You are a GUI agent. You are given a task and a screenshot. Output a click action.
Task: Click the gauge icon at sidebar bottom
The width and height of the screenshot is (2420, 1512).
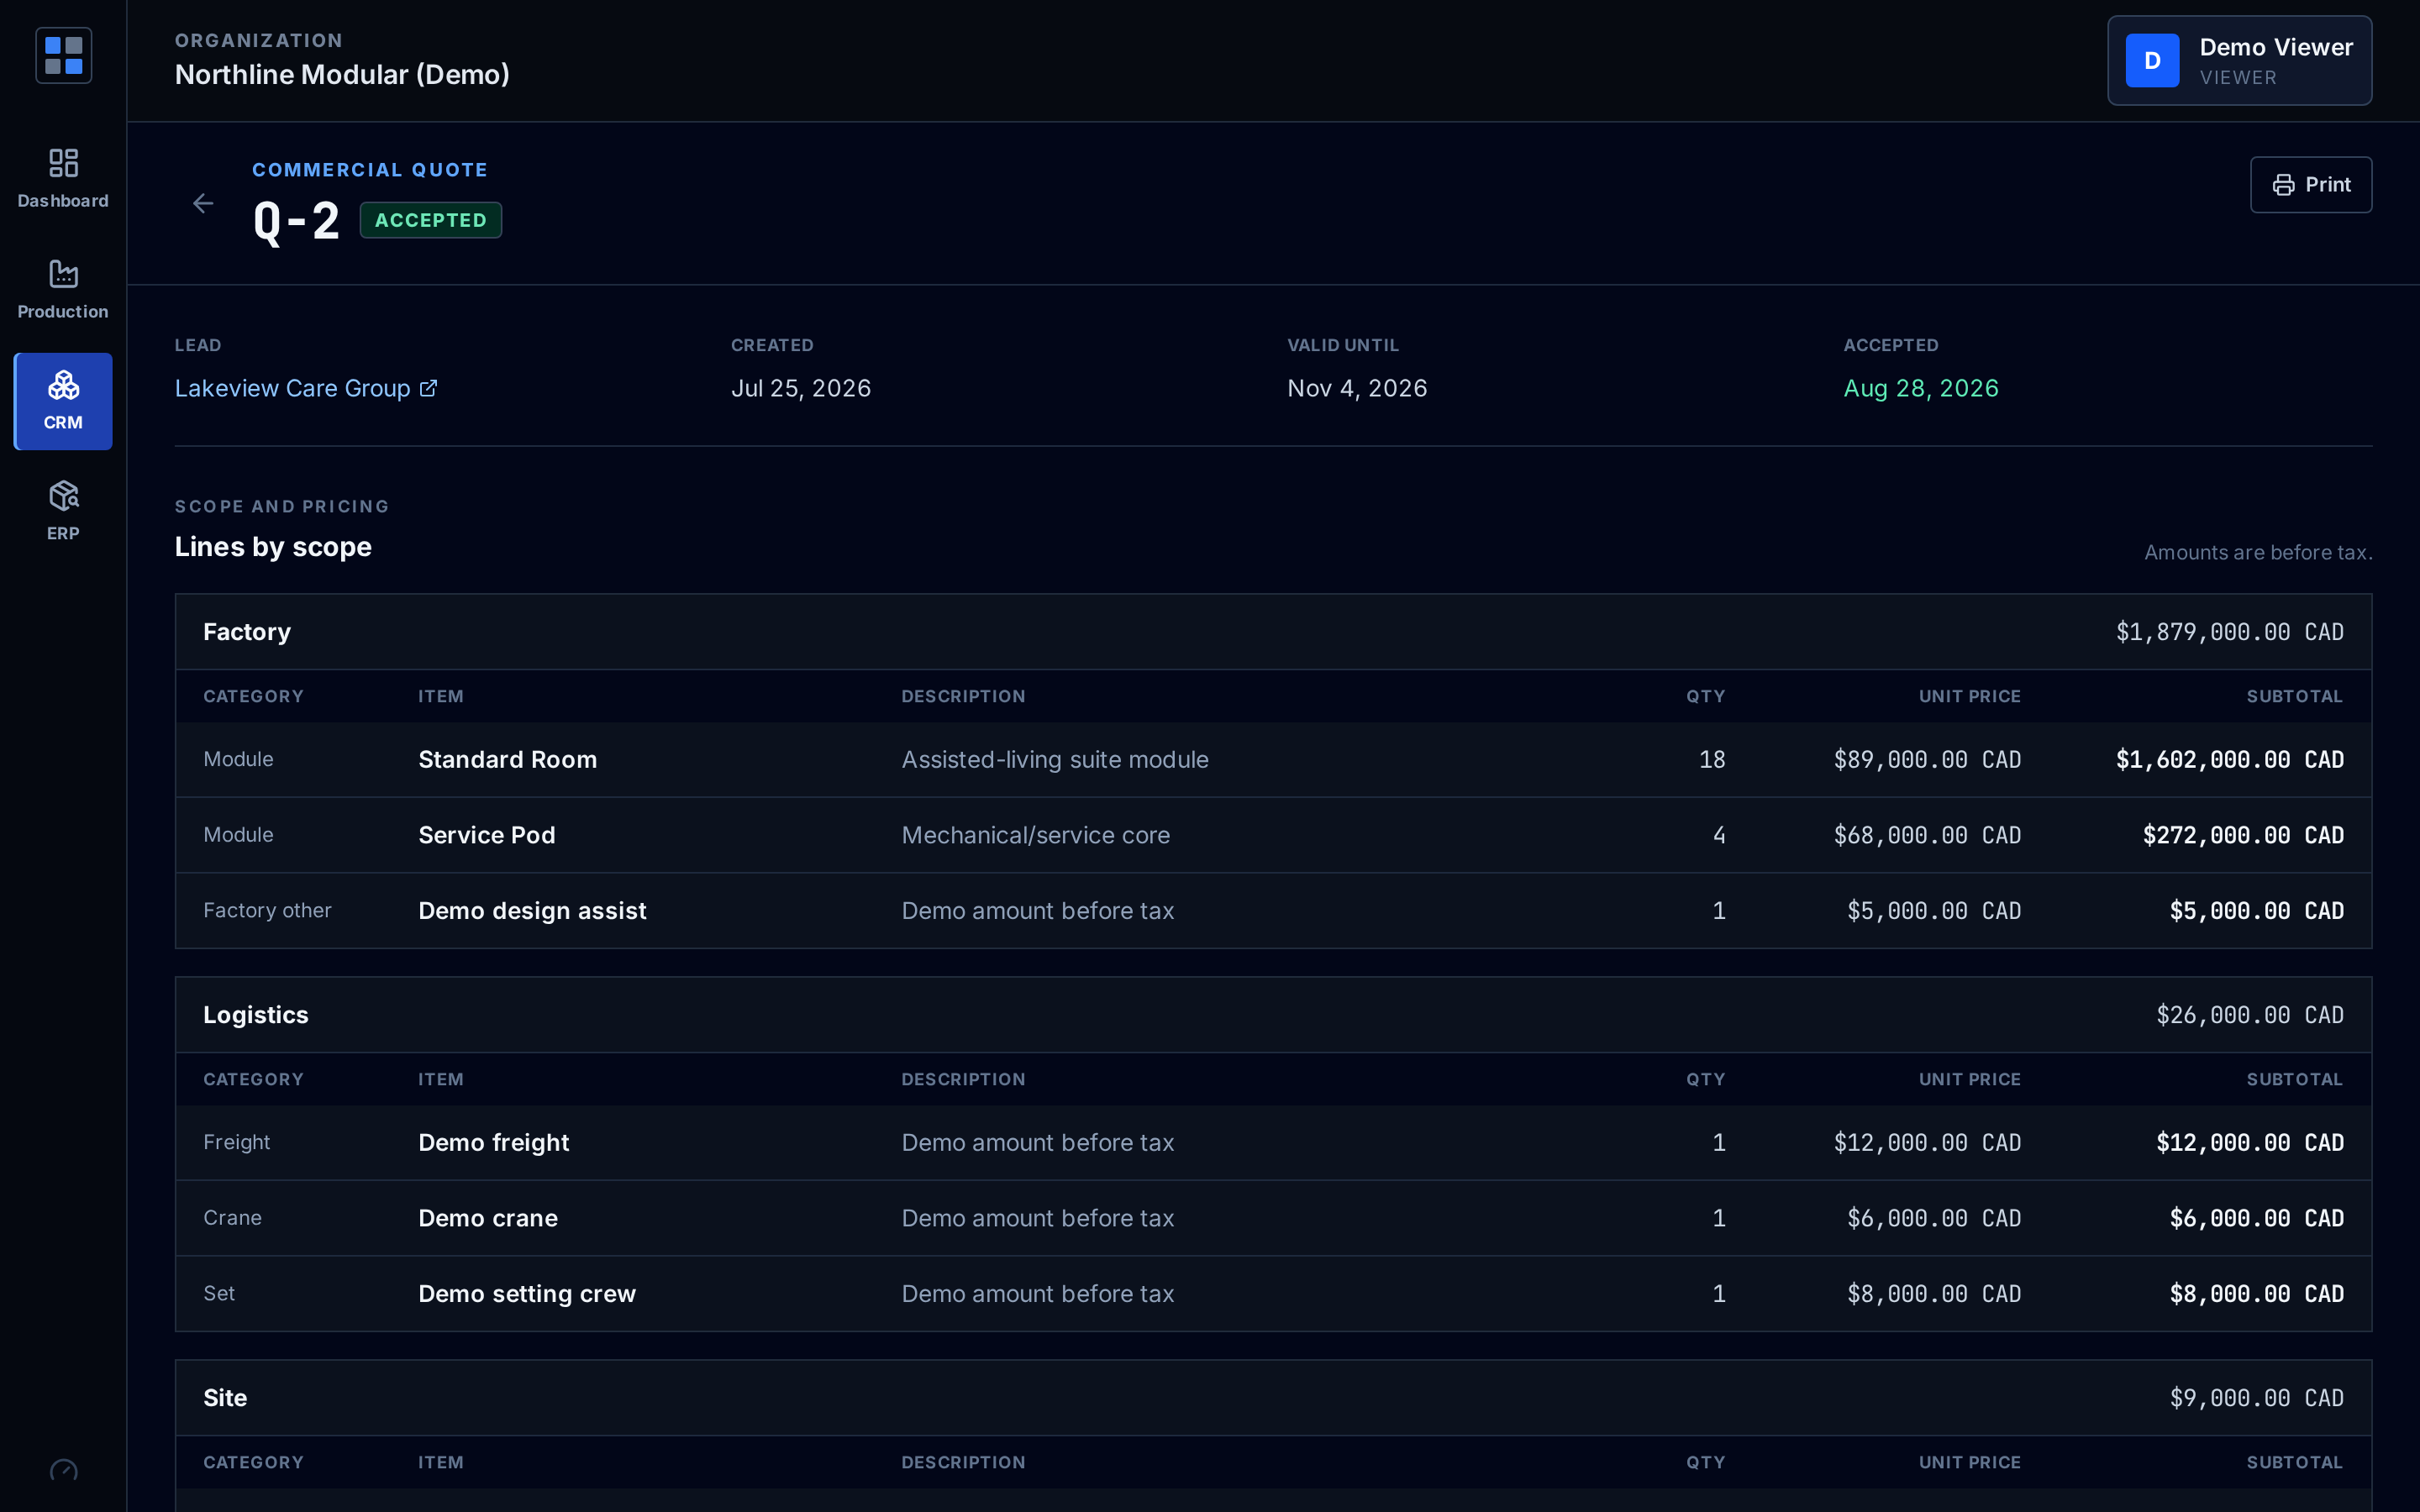63,1470
